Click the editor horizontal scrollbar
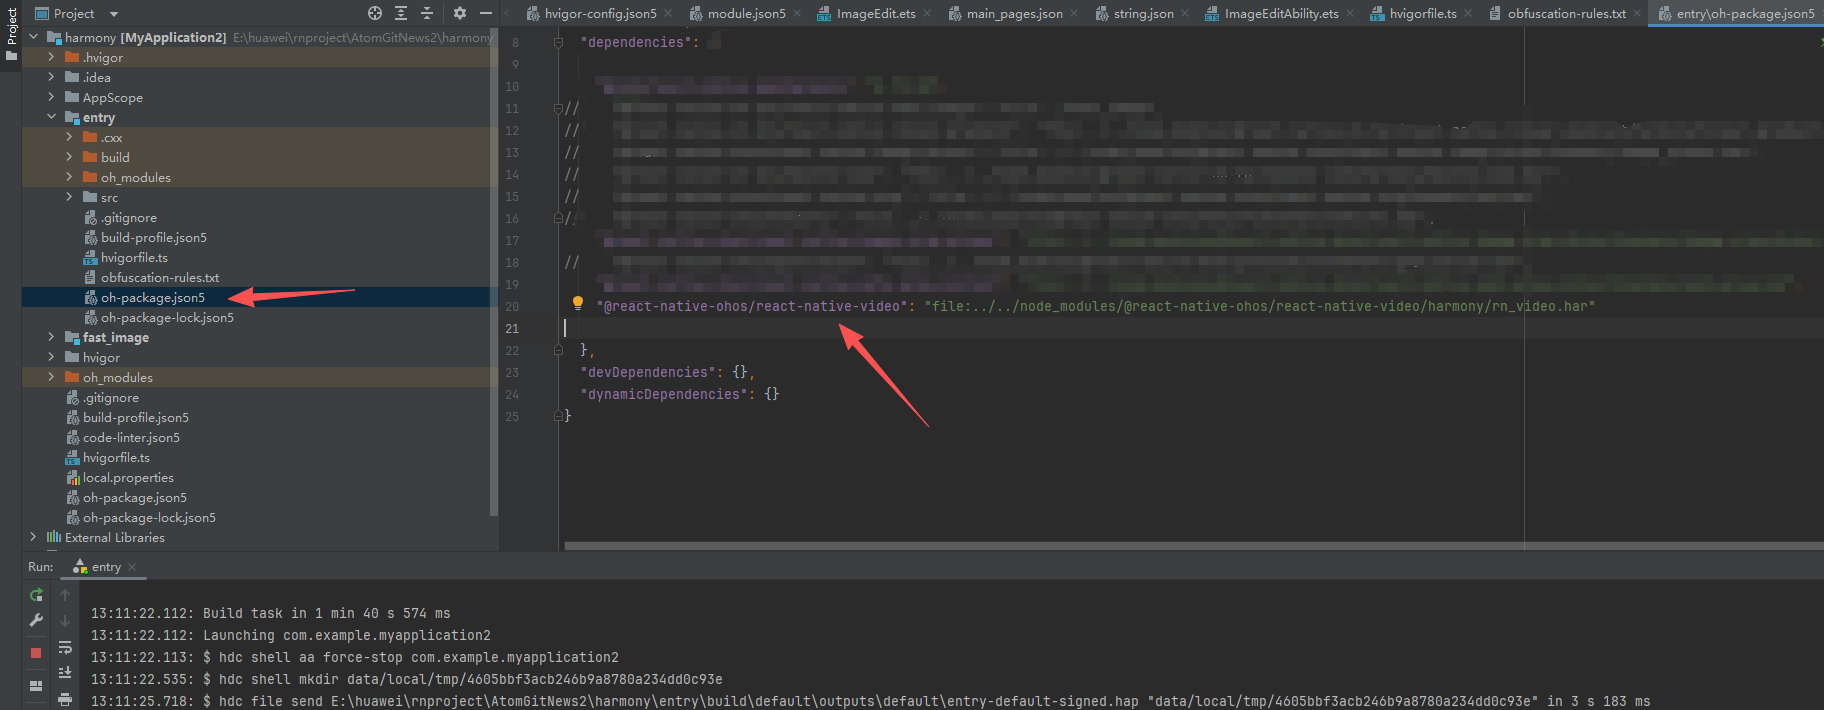The width and height of the screenshot is (1824, 710). coord(1194,546)
